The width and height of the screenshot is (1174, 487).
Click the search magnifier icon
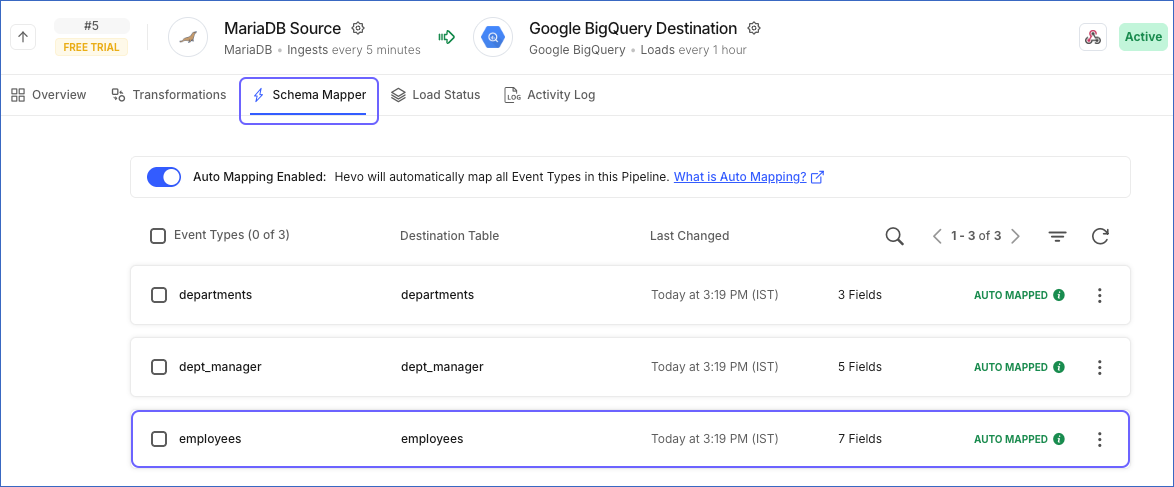pos(894,236)
